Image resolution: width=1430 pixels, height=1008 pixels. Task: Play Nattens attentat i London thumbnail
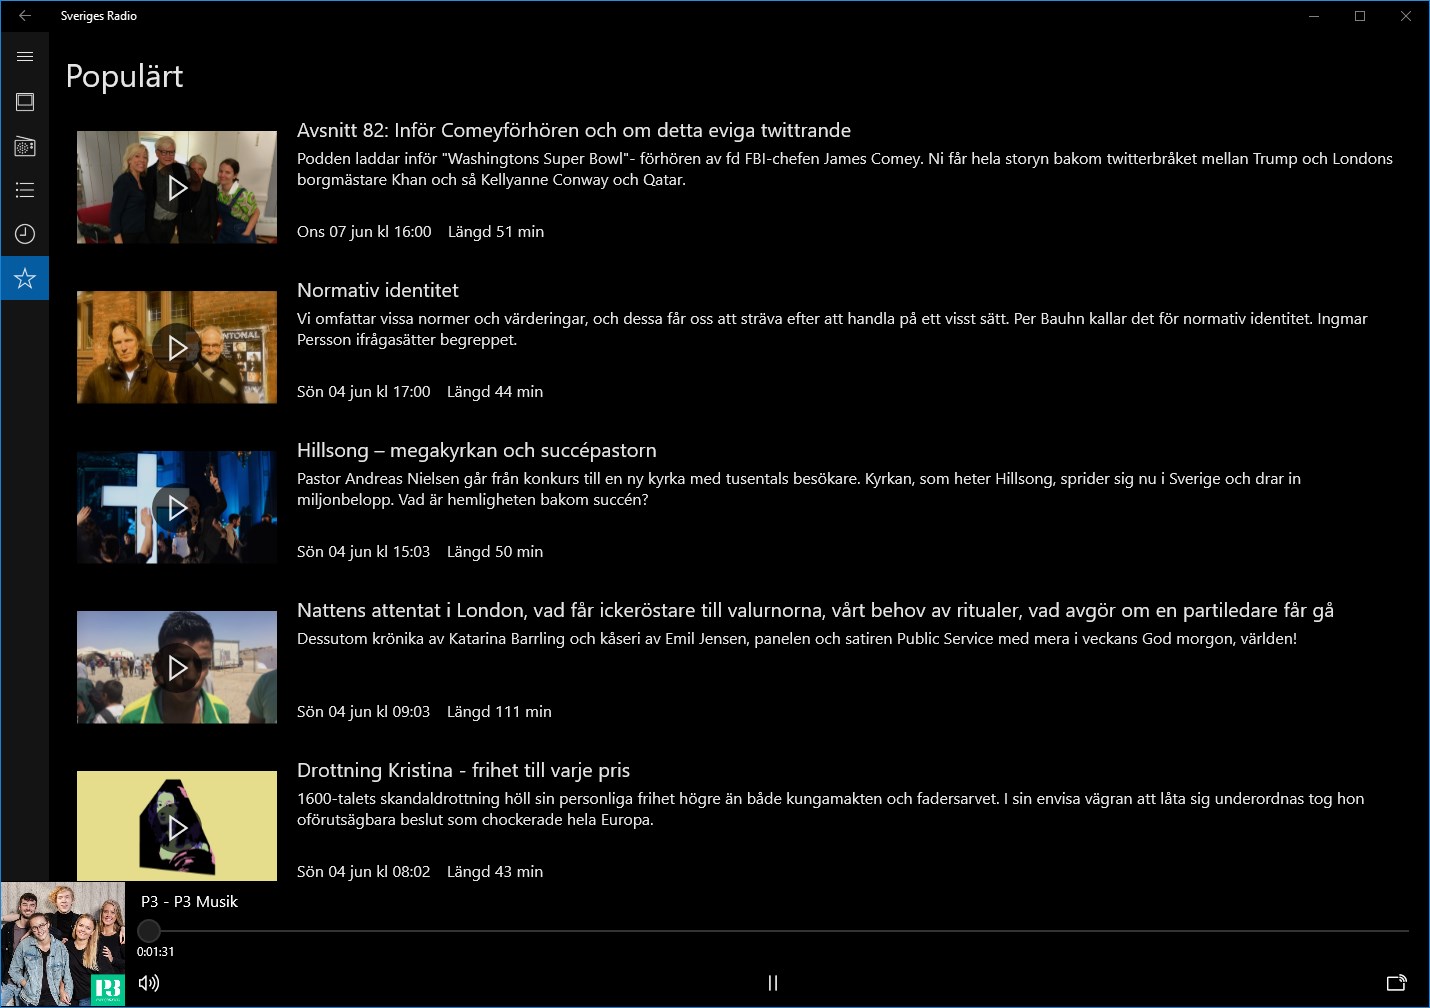coord(177,668)
